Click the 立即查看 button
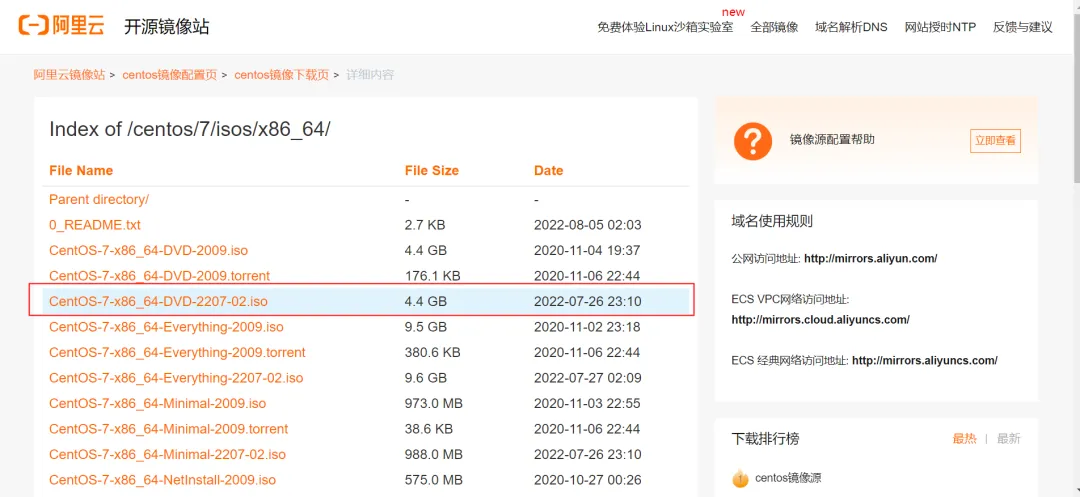Viewport: 1080px width, 497px height. click(x=995, y=140)
